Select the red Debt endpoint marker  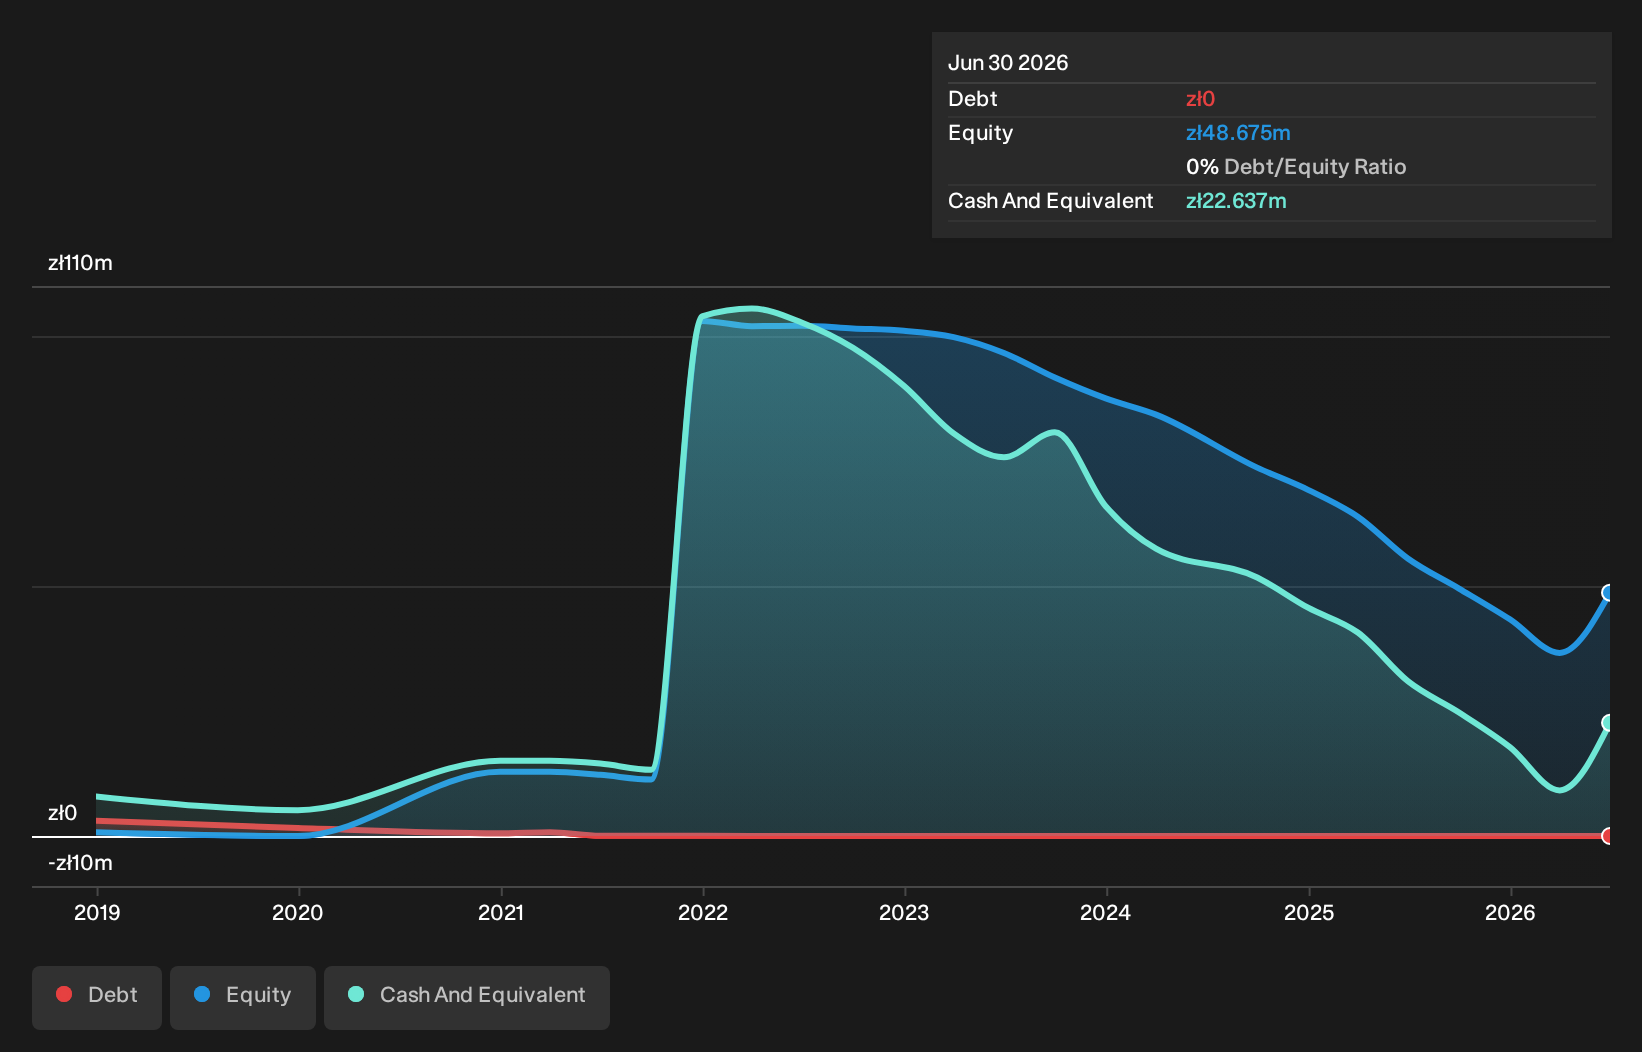point(1608,836)
